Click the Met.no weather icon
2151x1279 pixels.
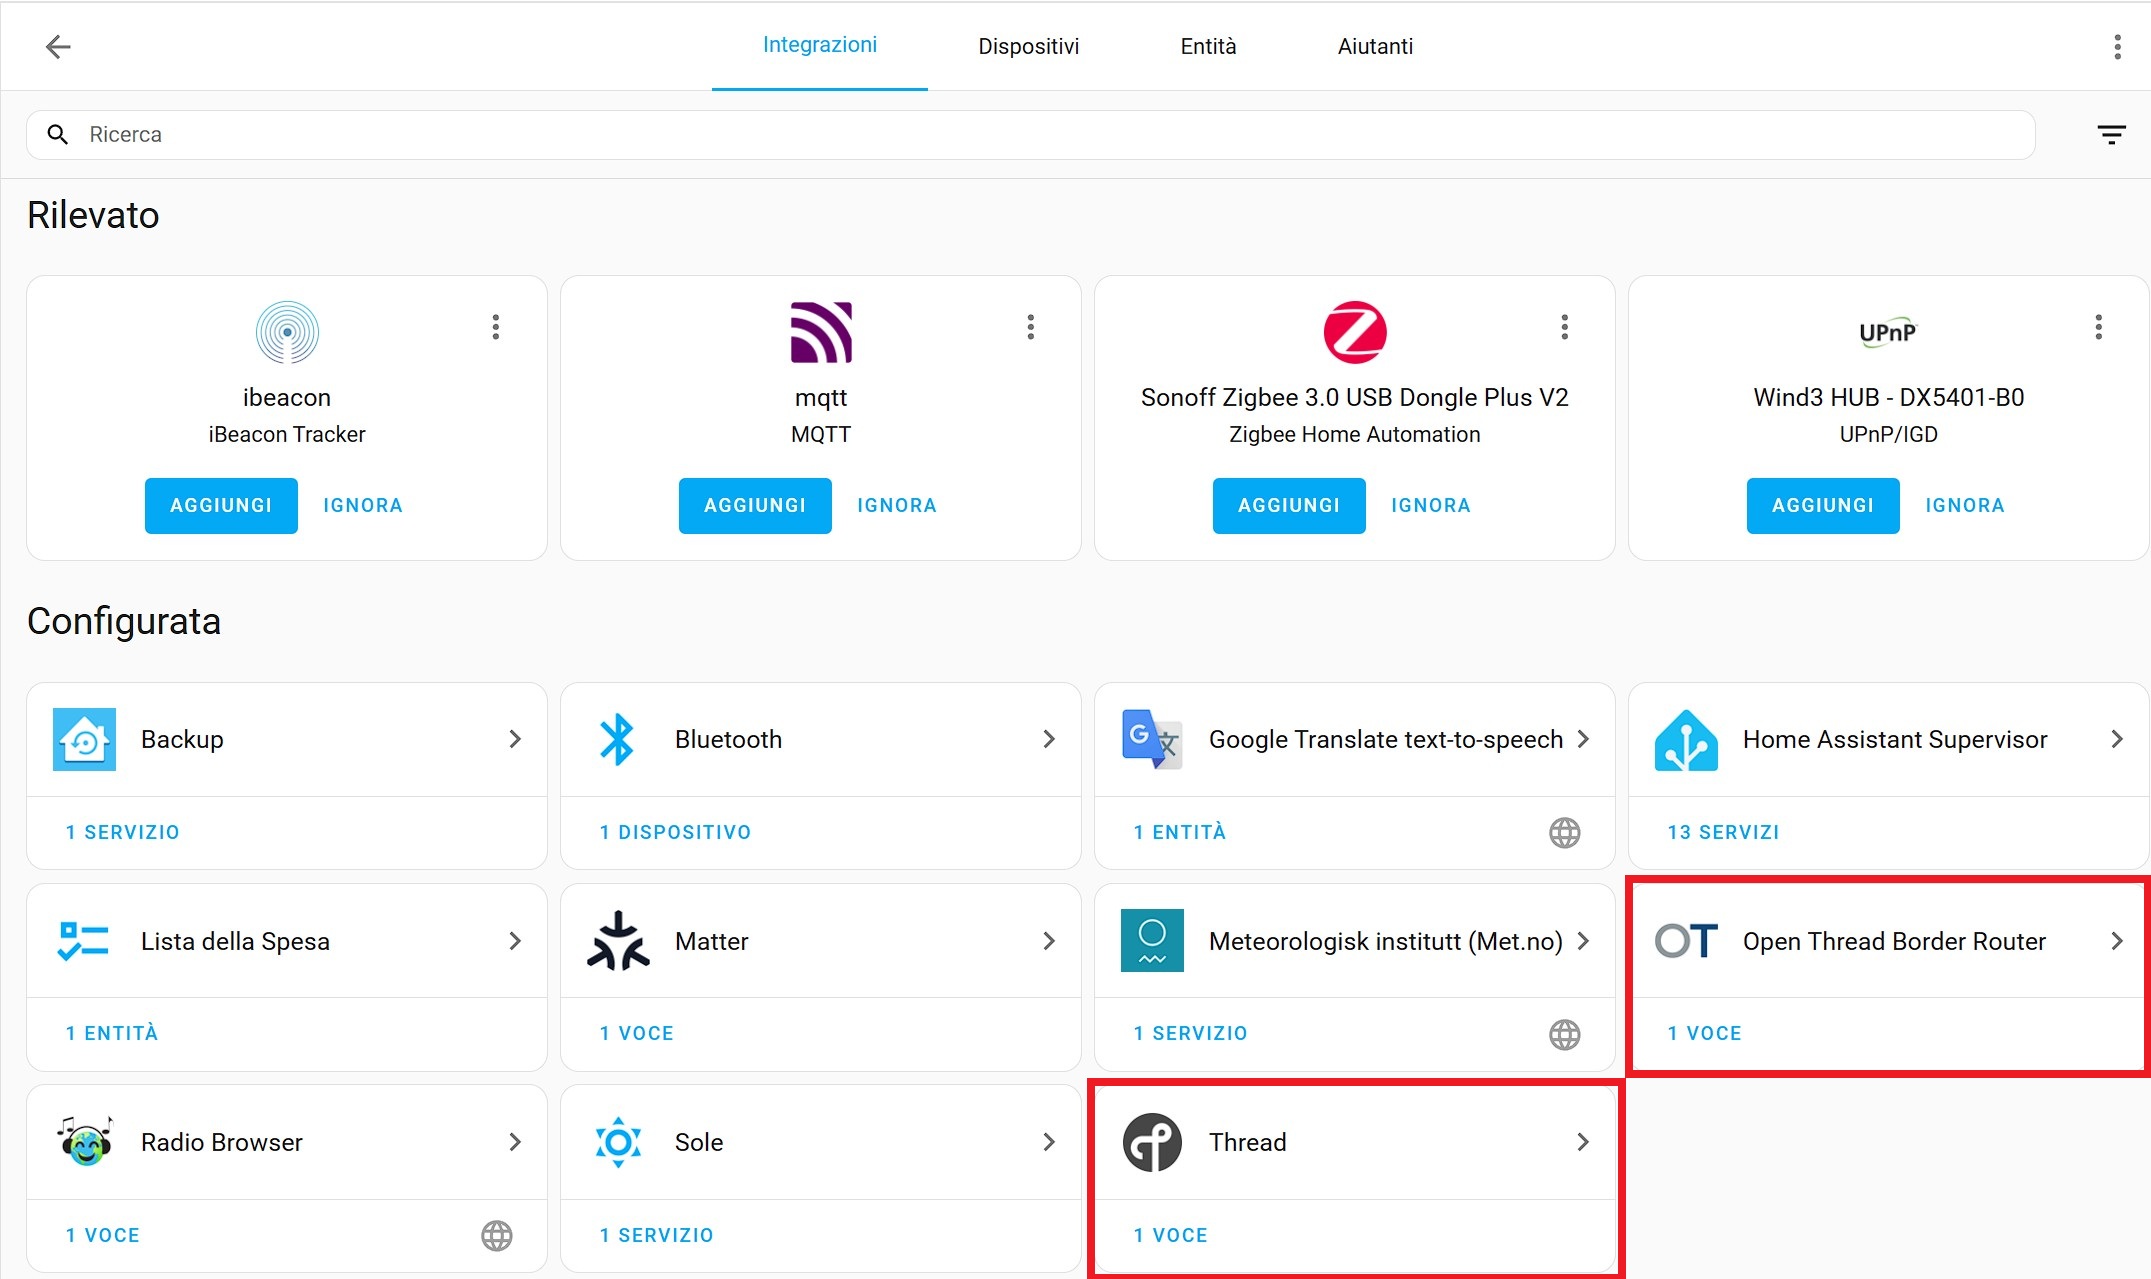[x=1152, y=941]
